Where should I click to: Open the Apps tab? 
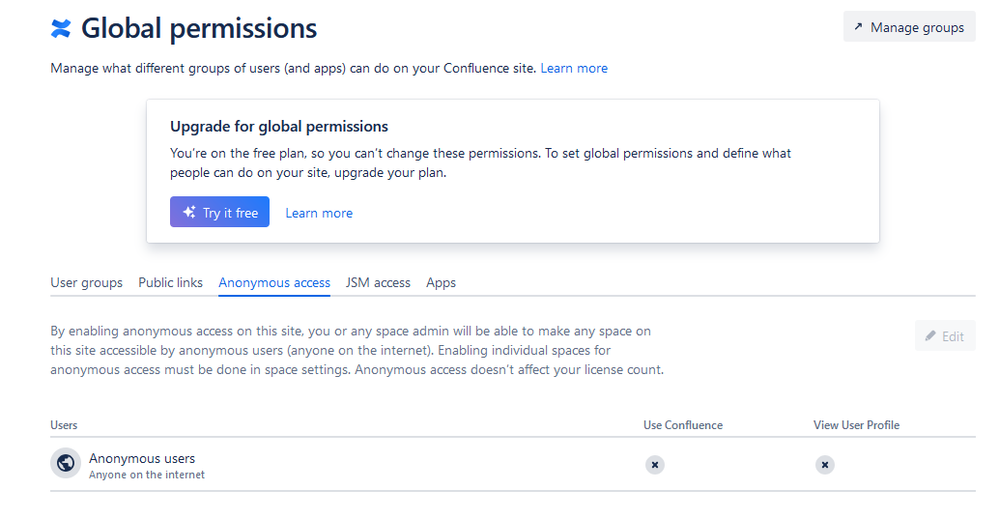(441, 283)
